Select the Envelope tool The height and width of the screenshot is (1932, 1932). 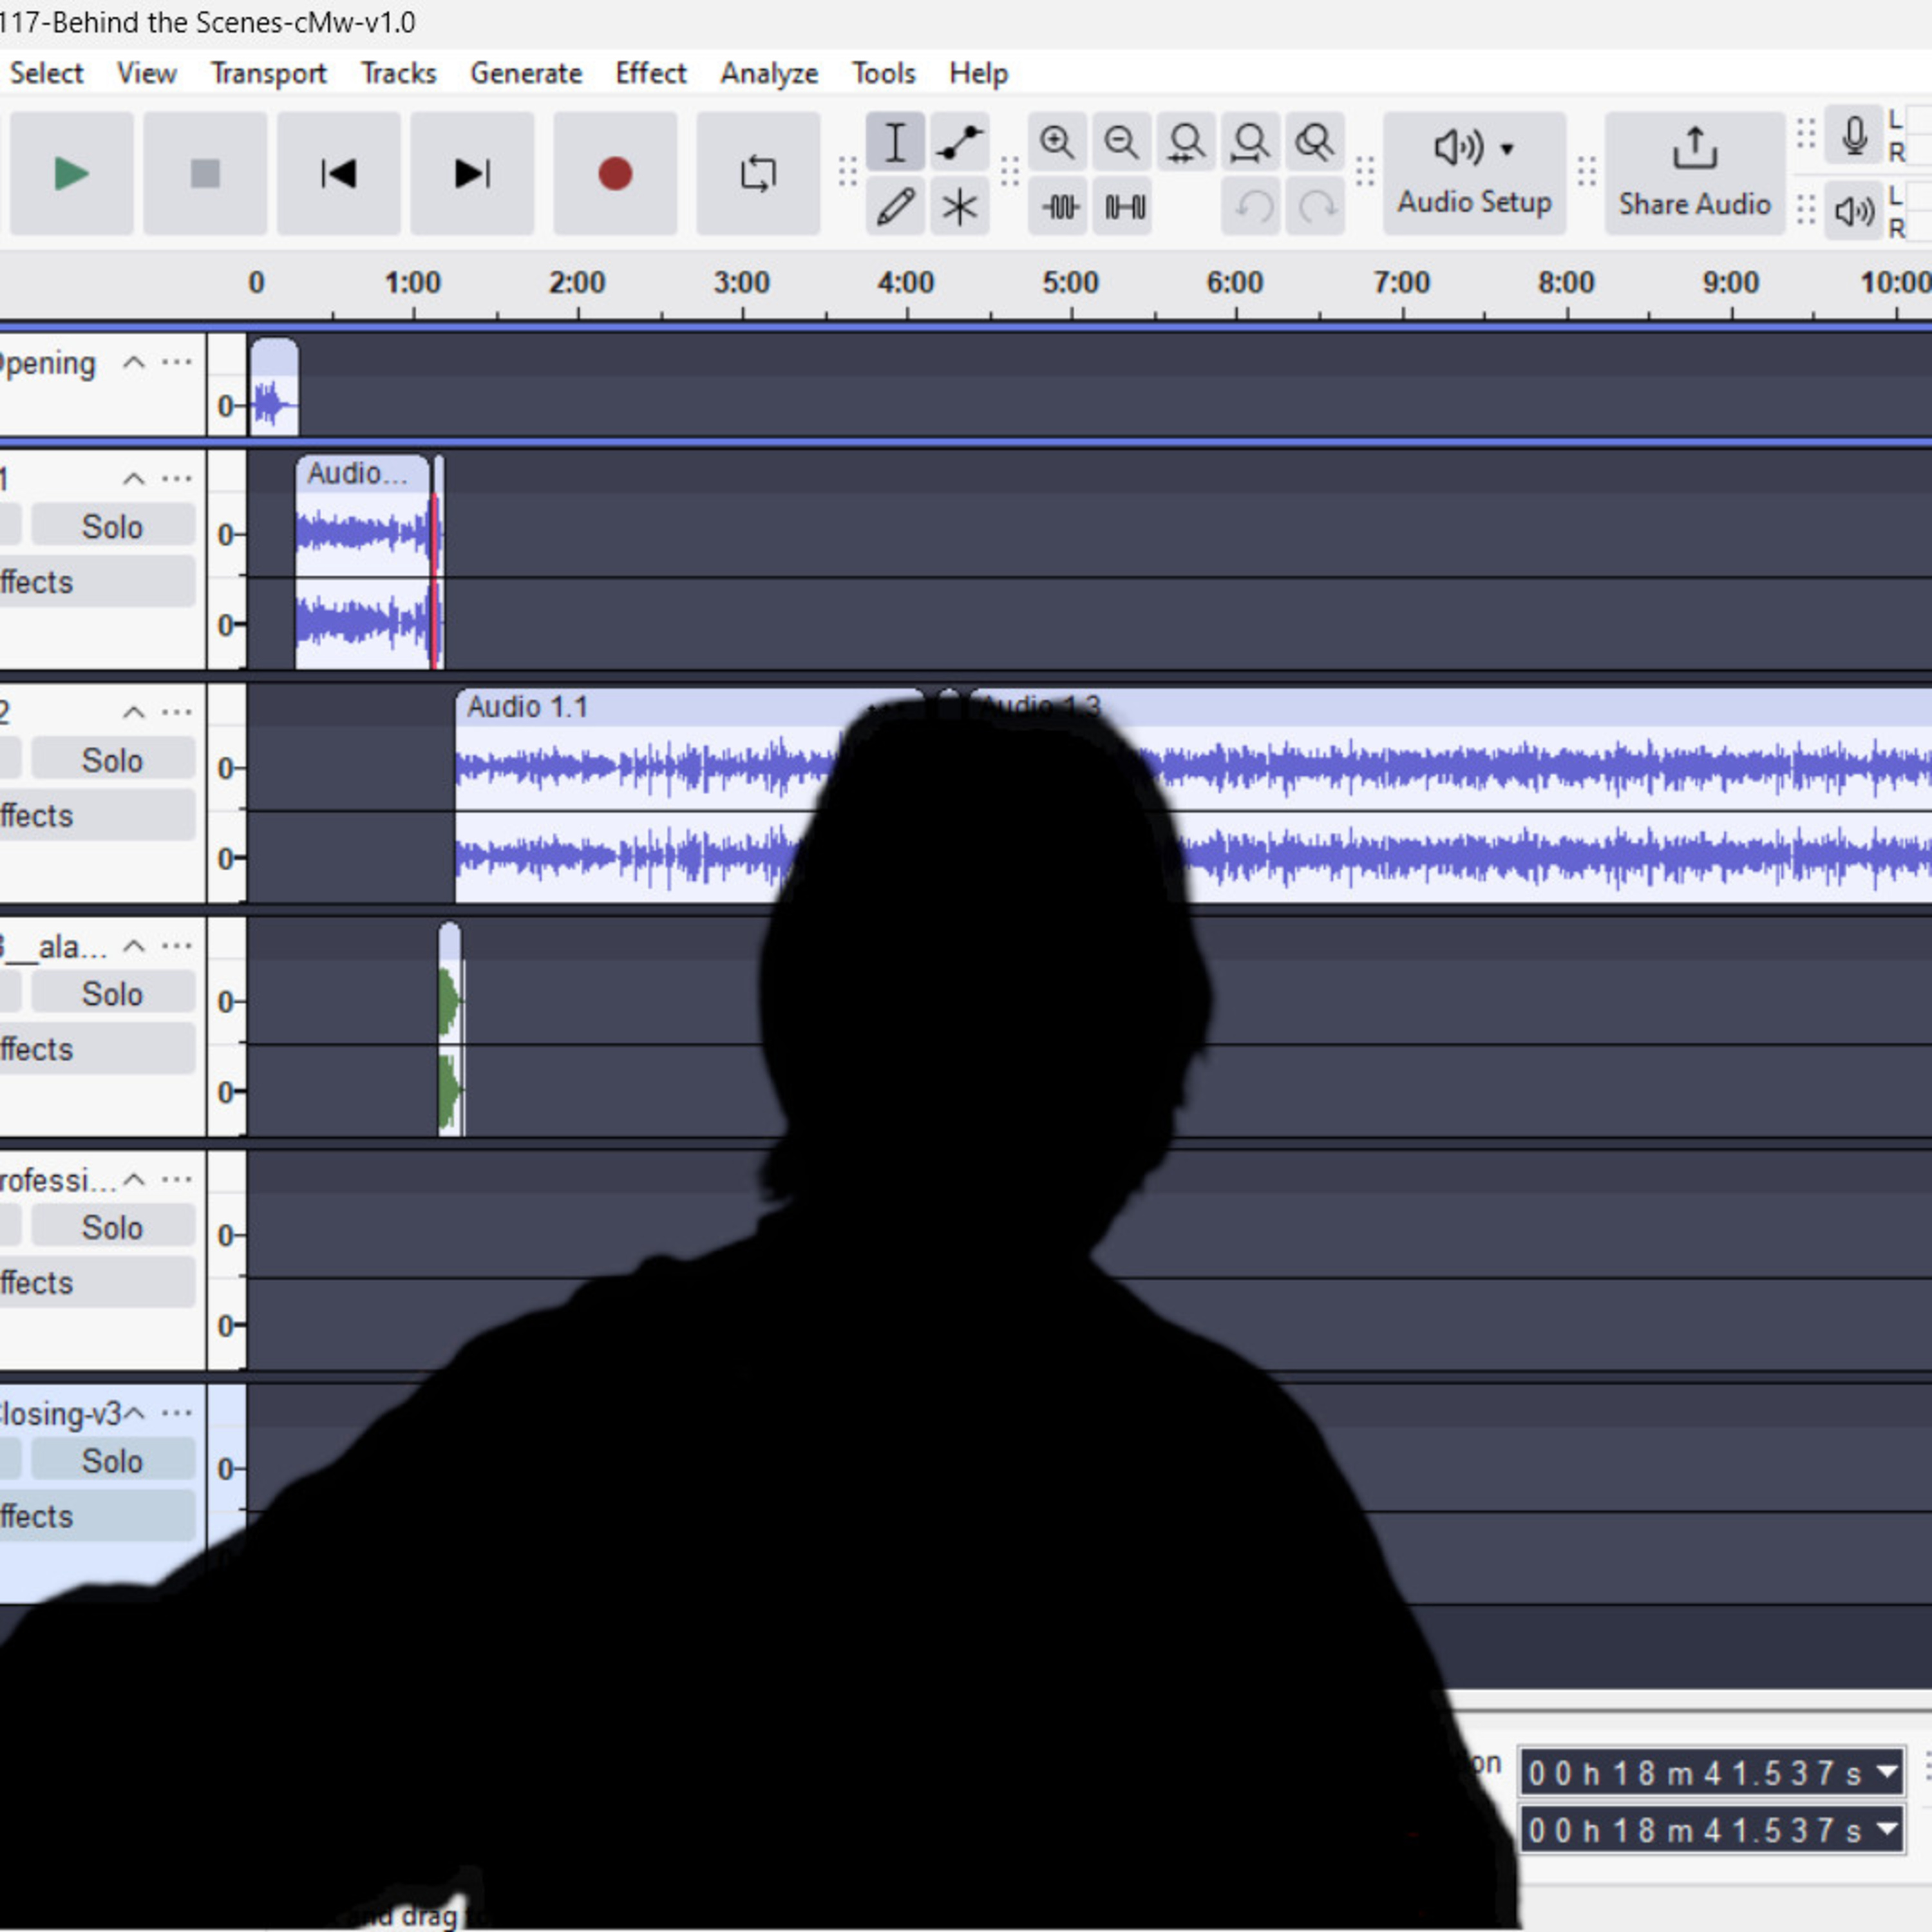[959, 142]
